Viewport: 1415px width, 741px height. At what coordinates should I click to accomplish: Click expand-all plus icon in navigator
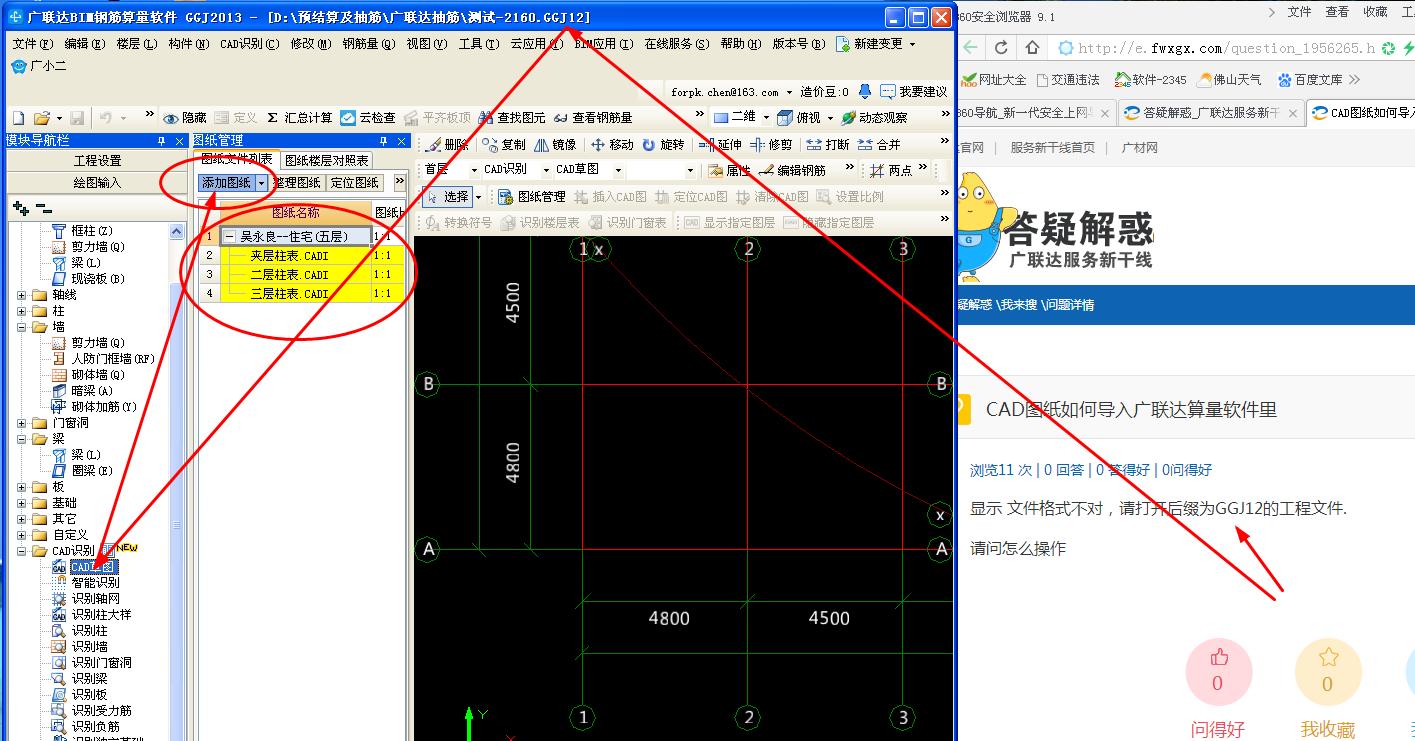tap(20, 208)
